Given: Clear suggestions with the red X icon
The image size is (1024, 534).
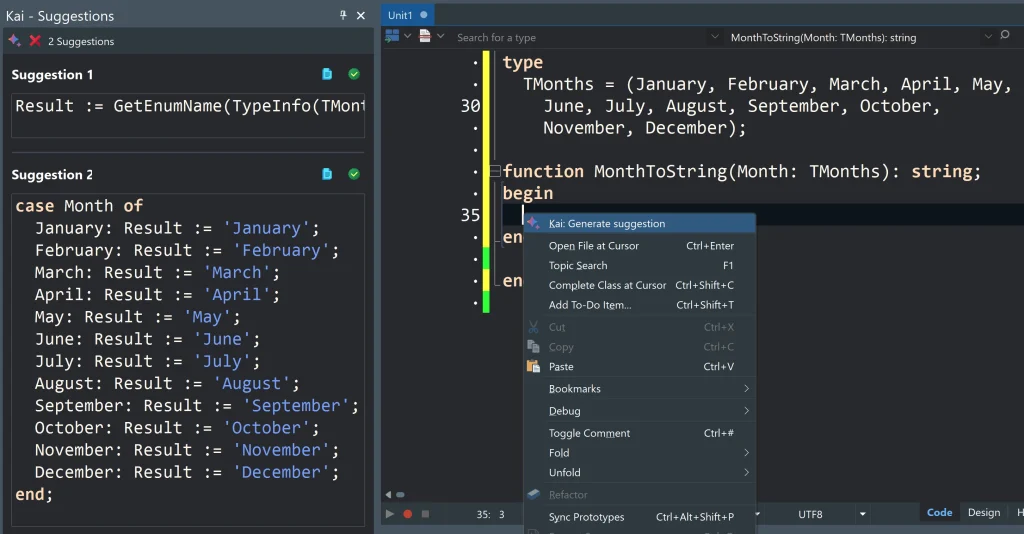Looking at the screenshot, I should tap(35, 41).
